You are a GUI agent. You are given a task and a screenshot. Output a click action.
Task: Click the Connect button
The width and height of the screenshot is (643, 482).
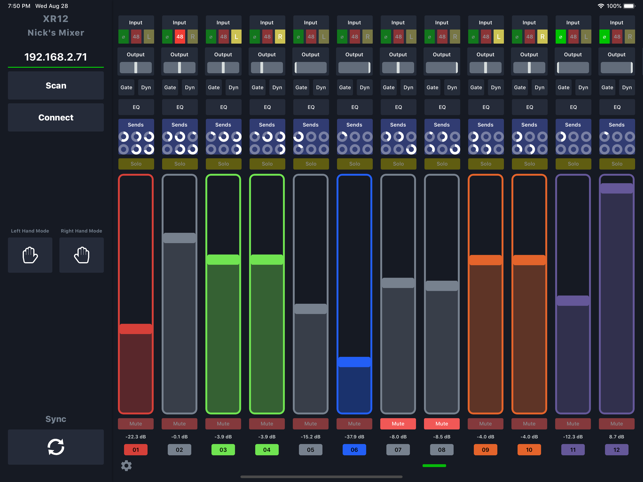click(56, 117)
